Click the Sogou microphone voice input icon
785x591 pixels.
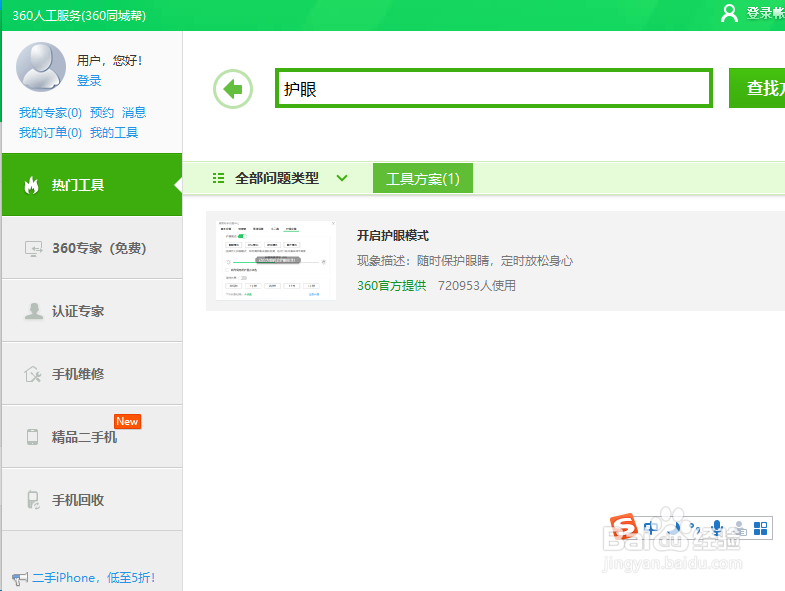click(717, 528)
